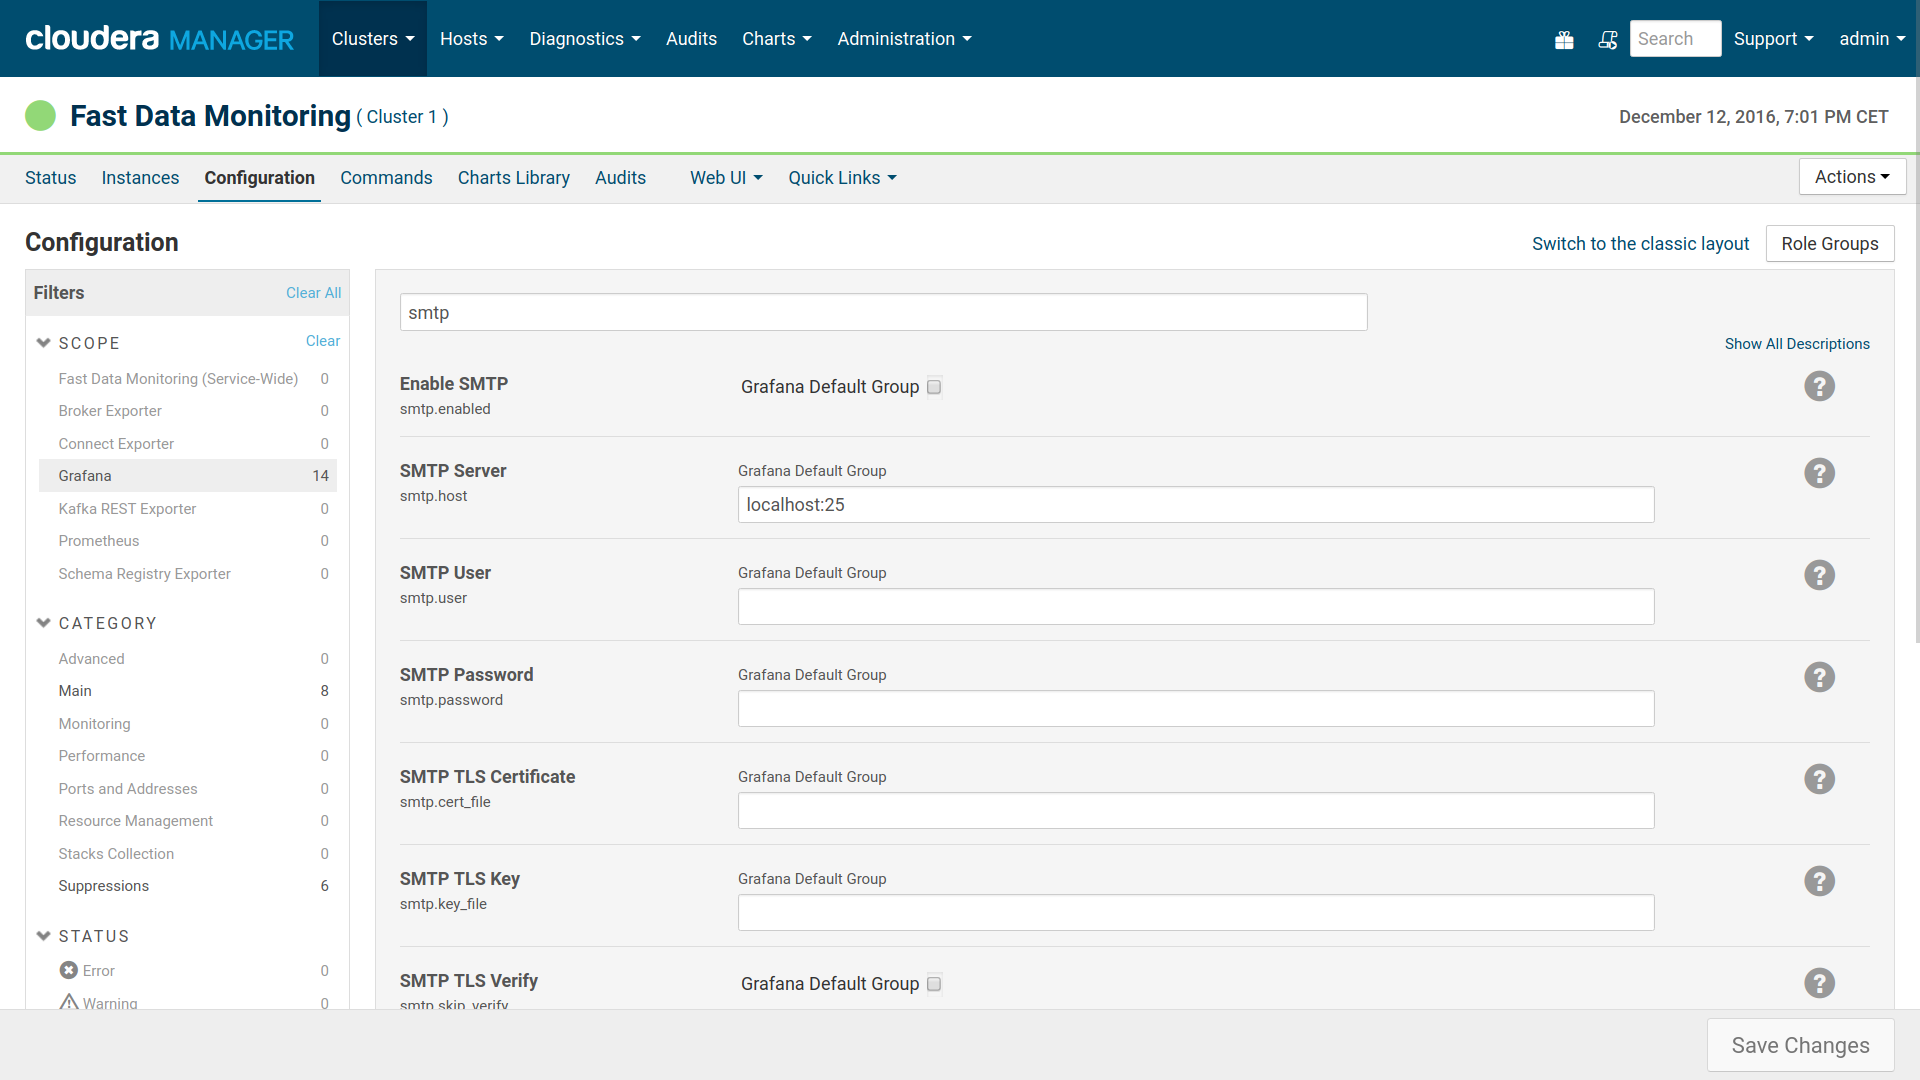
Task: Click the Warning triangle icon filter
Action: click(x=68, y=1002)
